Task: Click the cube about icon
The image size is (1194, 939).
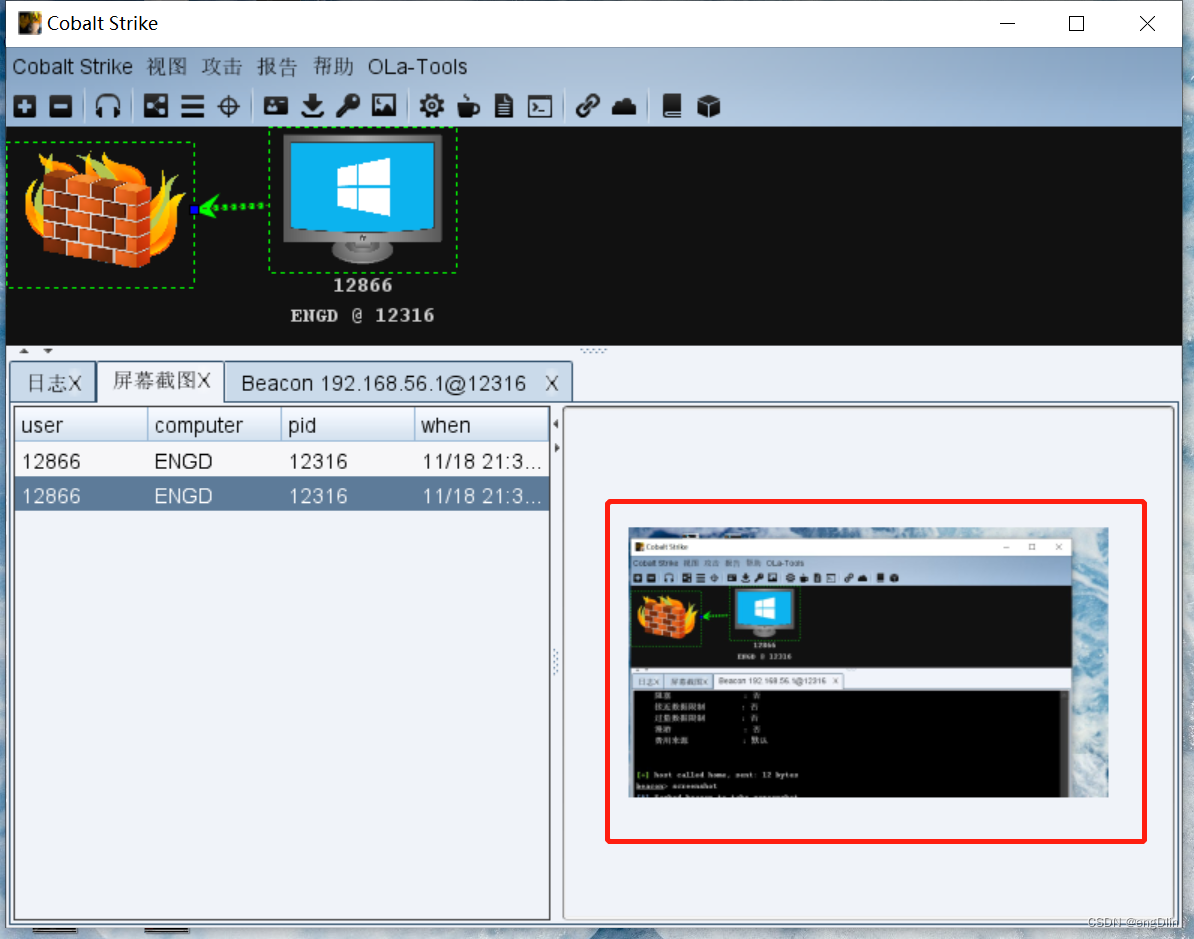Action: [708, 107]
